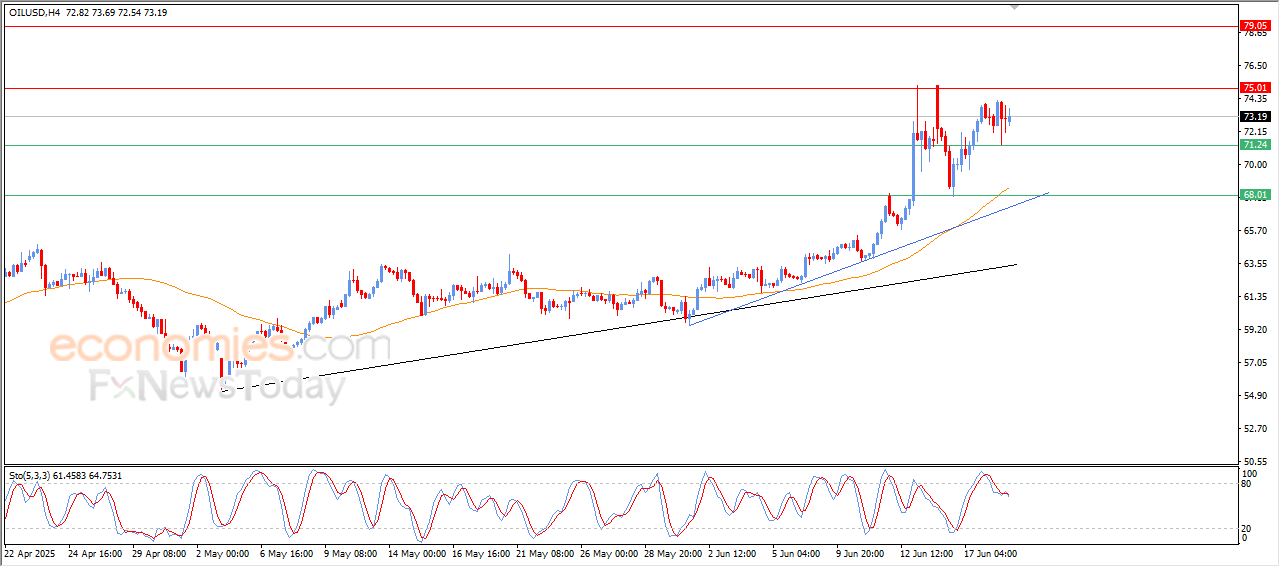Click the grey 73.19 current price tag
The width and height of the screenshot is (1280, 567).
click(1254, 117)
